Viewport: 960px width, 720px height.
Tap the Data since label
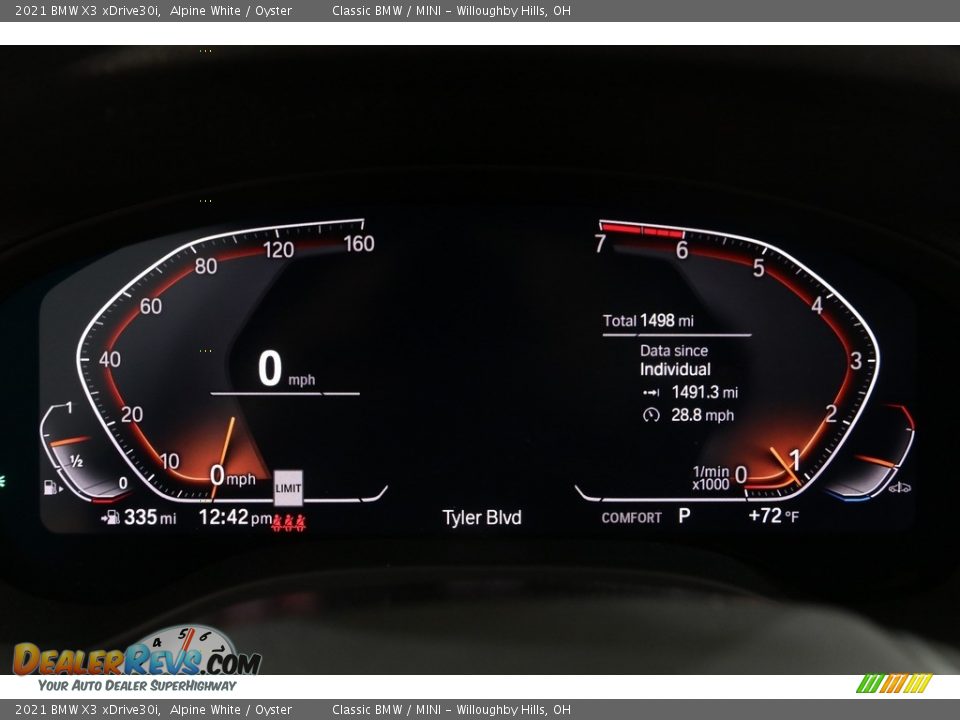pos(673,351)
